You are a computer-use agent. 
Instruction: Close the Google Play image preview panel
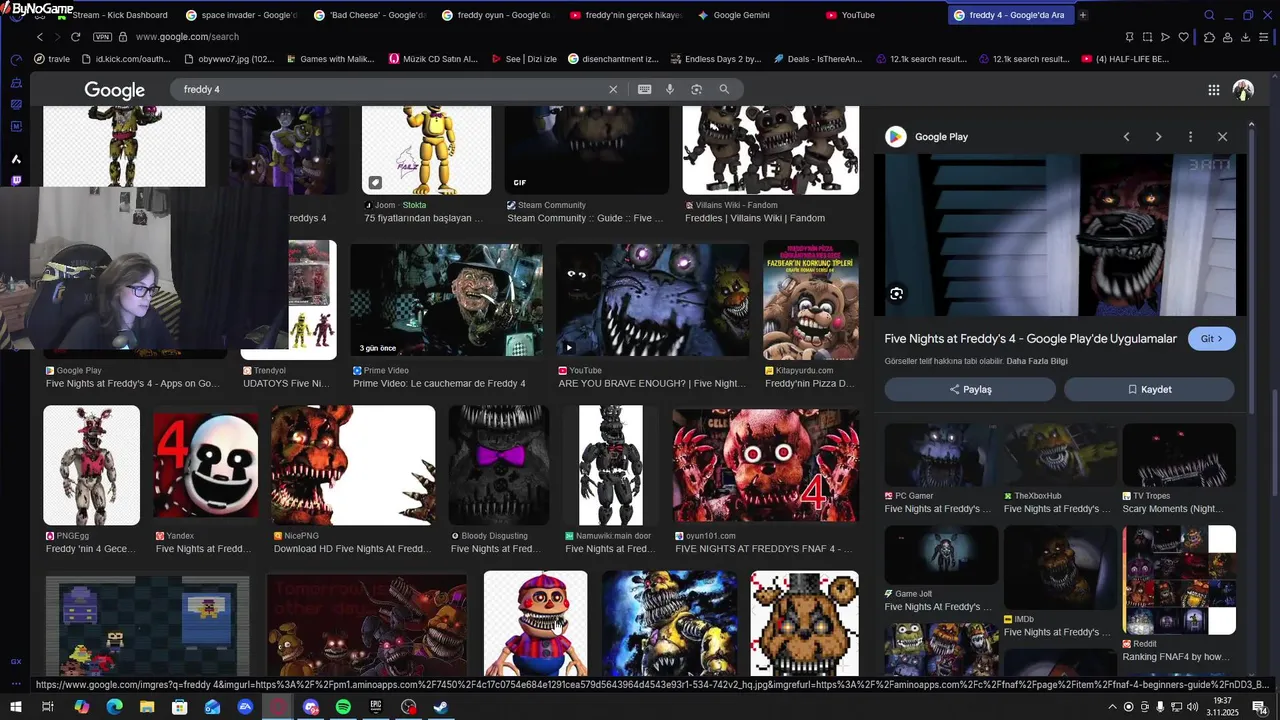(1222, 137)
